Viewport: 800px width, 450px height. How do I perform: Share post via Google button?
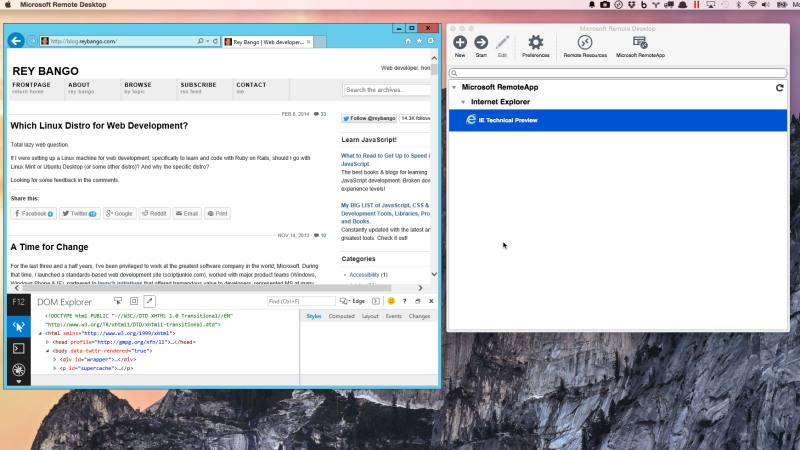pos(119,213)
